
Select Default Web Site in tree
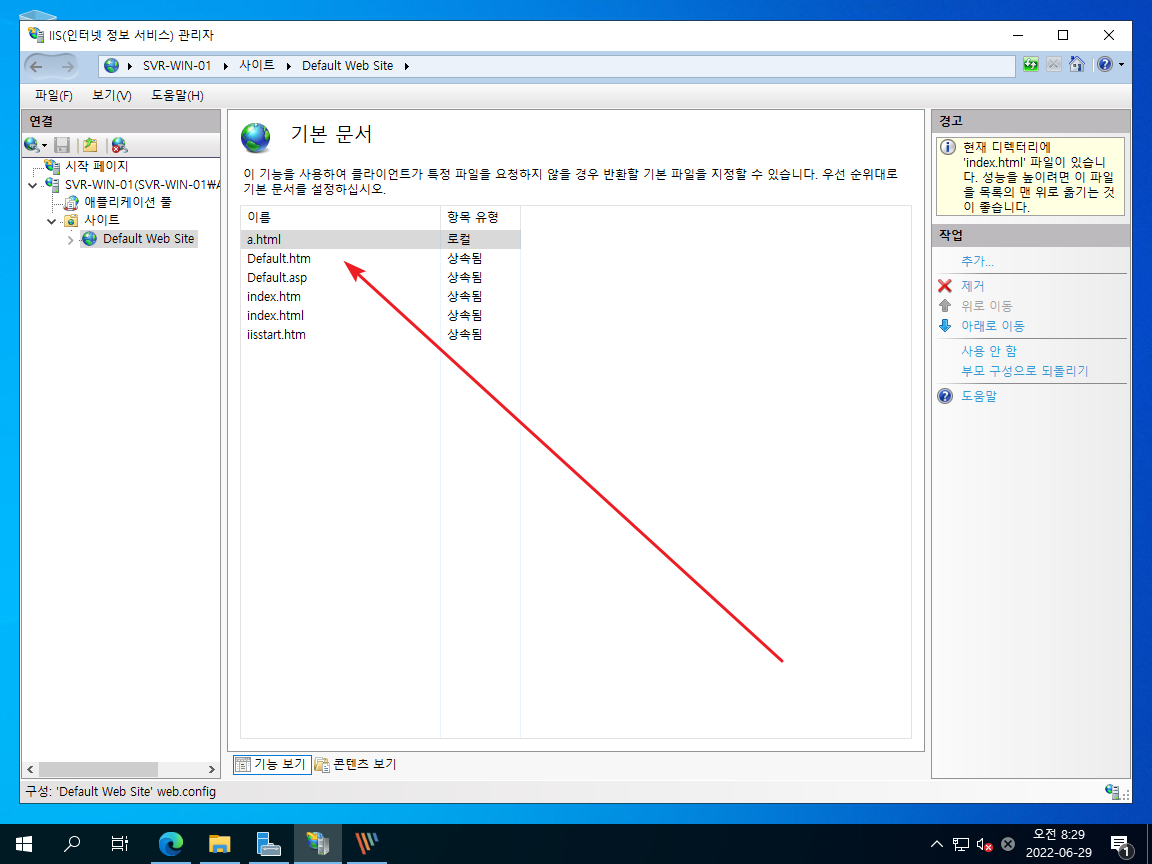coord(148,239)
